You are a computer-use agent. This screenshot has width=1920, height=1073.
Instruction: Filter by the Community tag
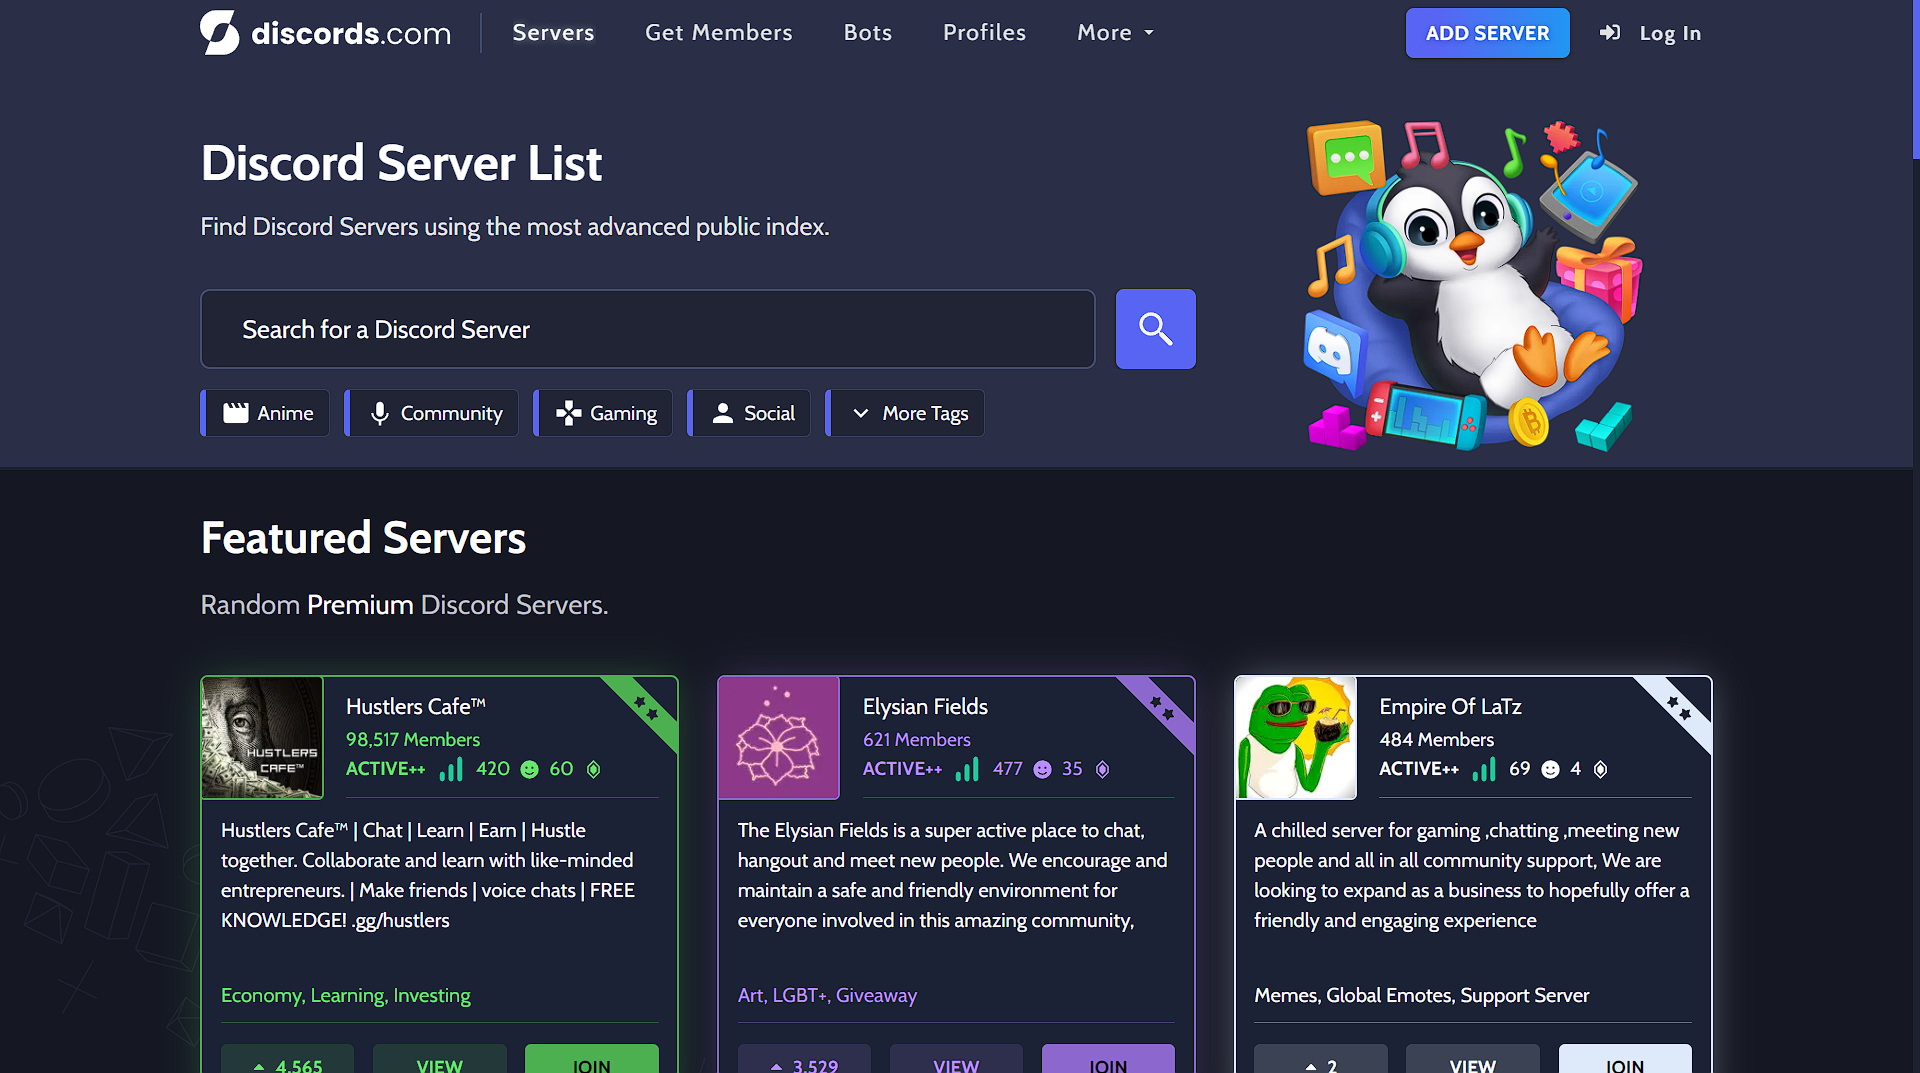[432, 413]
